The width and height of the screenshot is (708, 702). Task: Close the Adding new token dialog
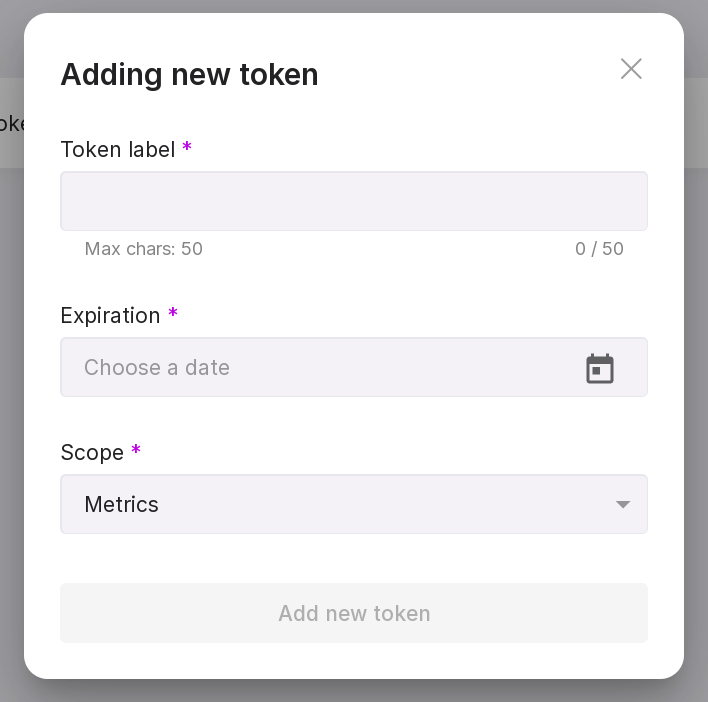pyautogui.click(x=631, y=69)
